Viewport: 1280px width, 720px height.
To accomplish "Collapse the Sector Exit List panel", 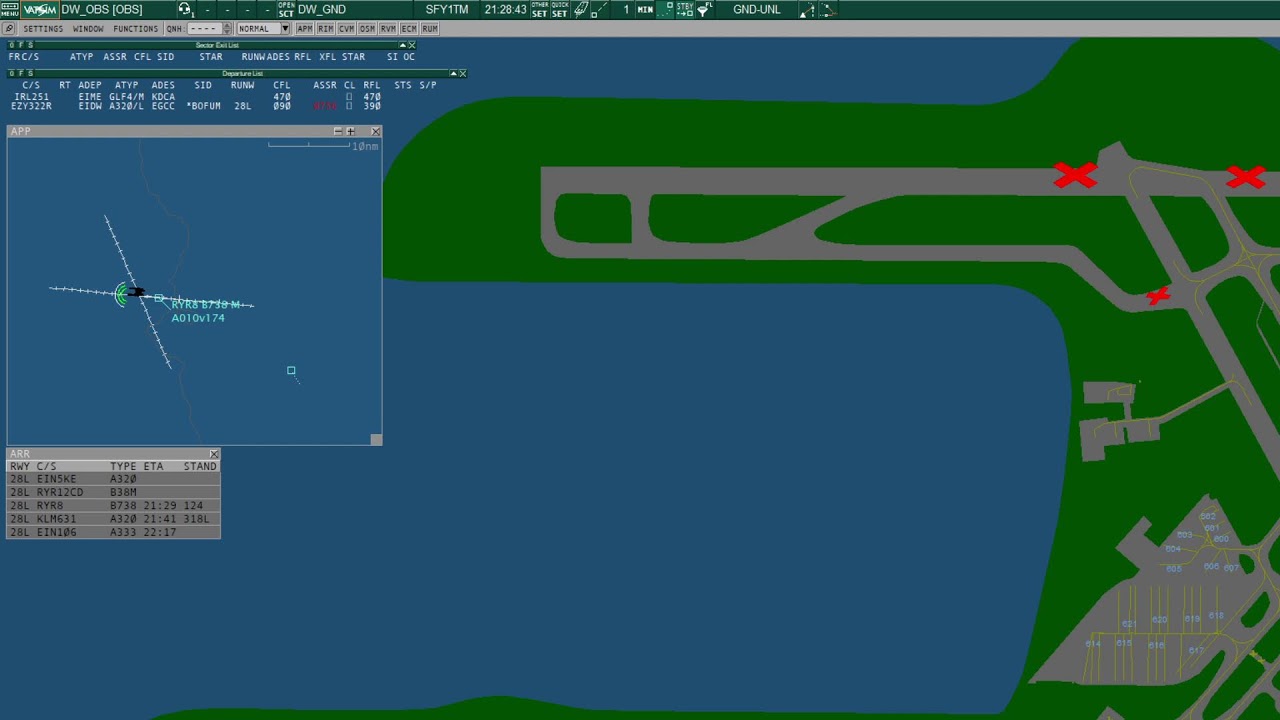I will (403, 45).
